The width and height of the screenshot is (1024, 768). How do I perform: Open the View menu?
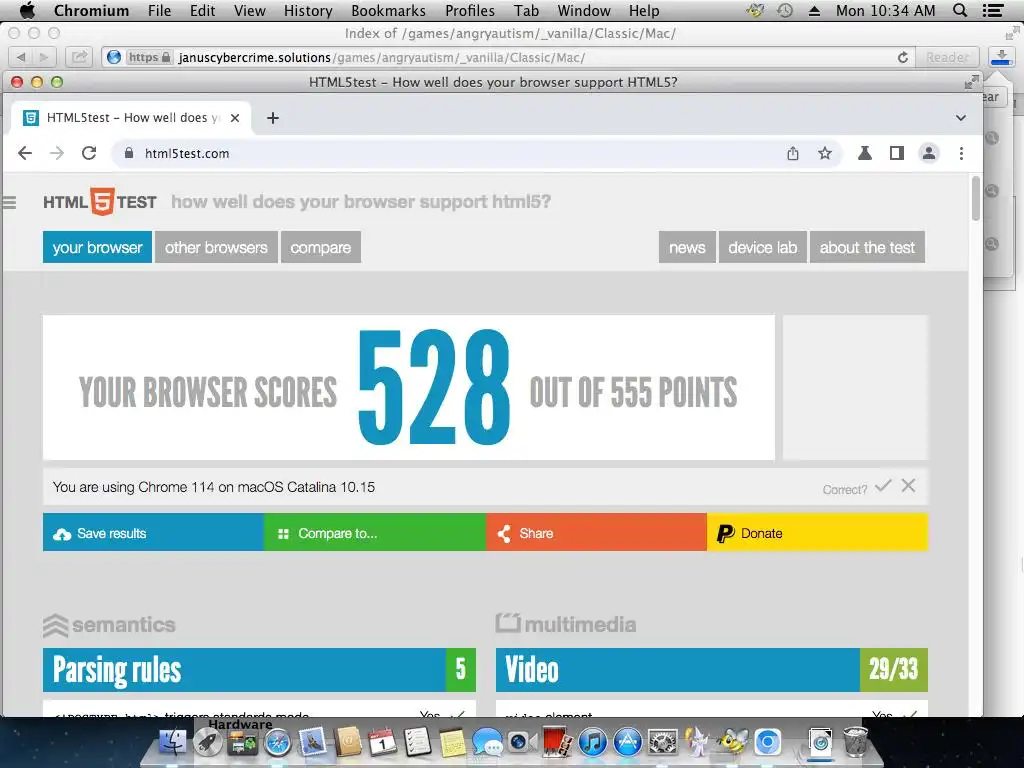point(249,10)
